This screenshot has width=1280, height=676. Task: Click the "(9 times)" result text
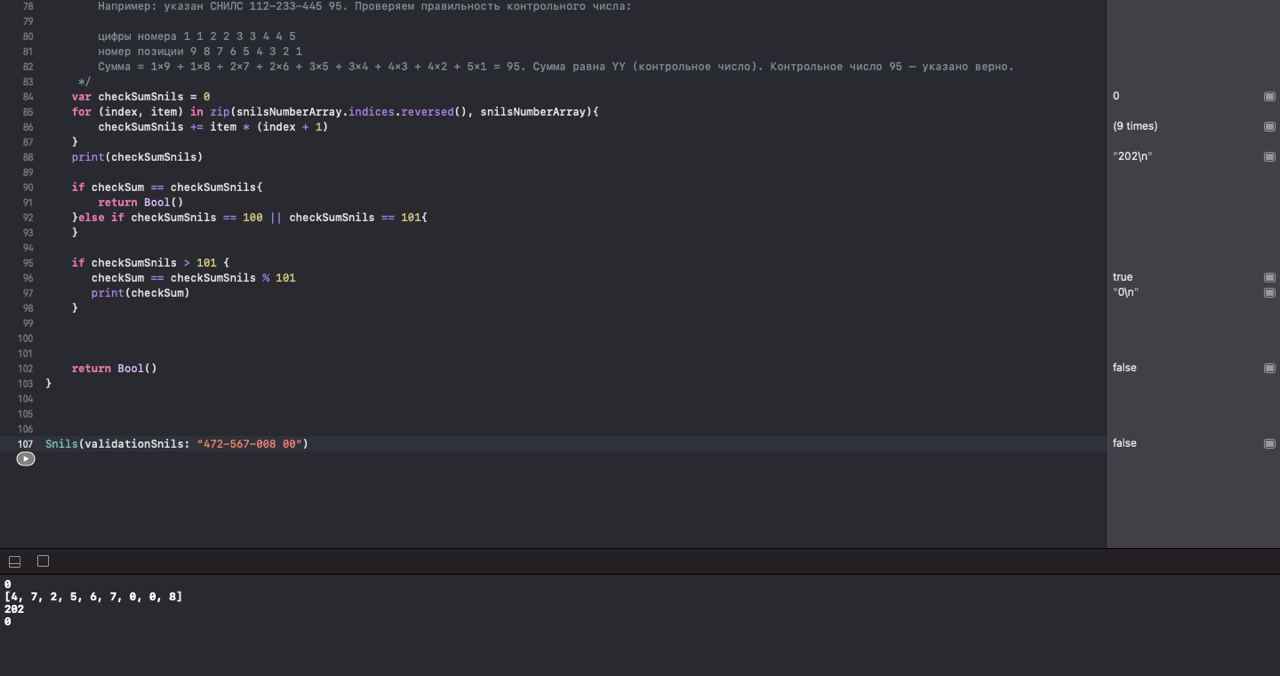point(1135,126)
